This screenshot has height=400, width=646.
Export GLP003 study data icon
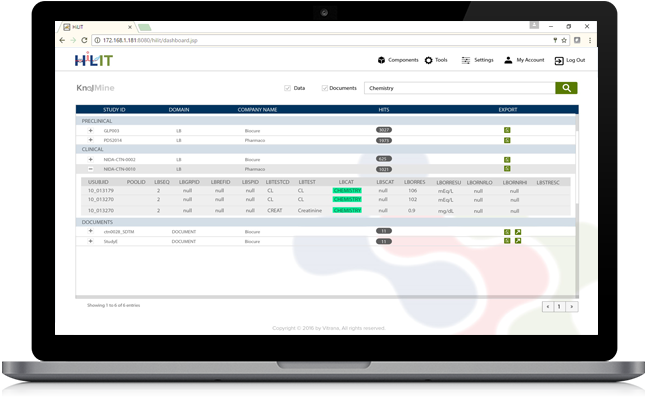[x=507, y=131]
